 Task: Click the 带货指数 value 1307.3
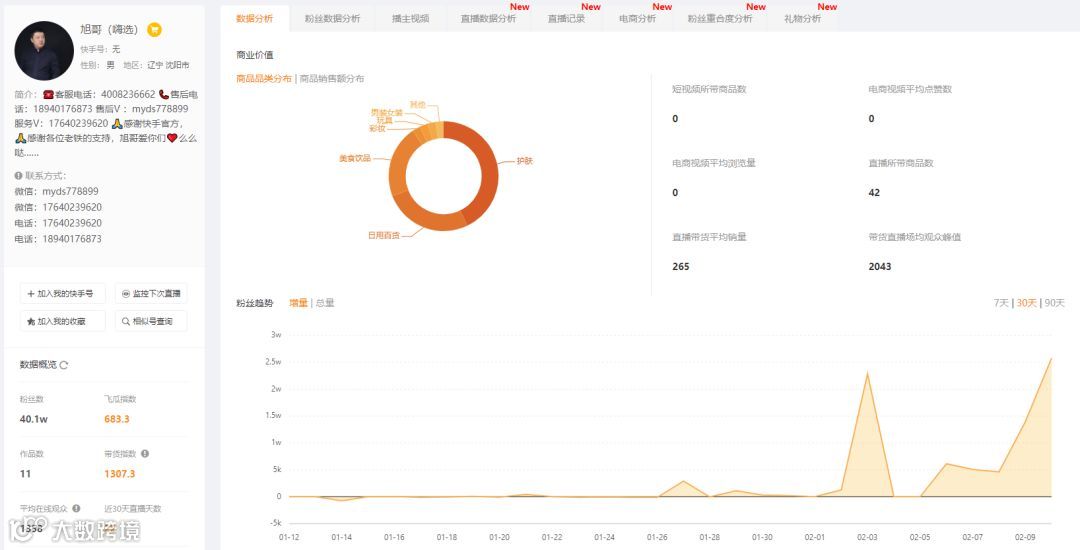(120, 474)
